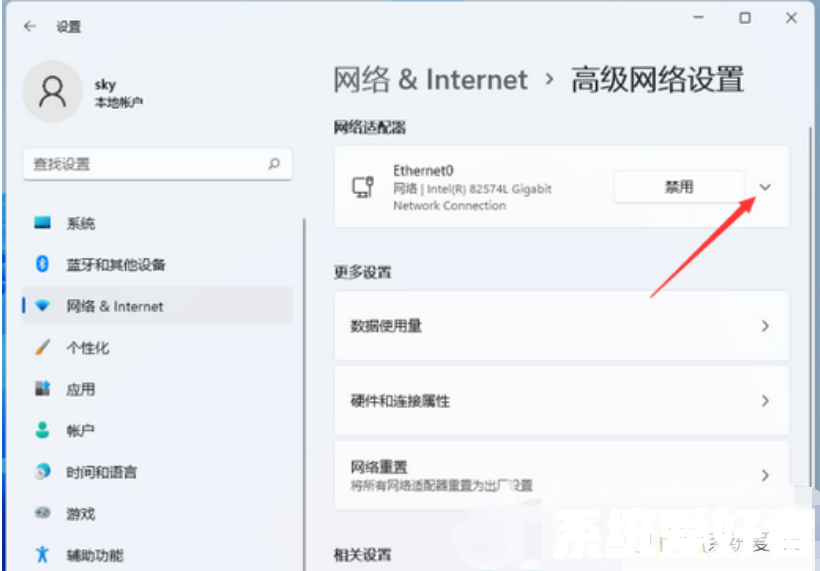Click the search magnifier icon
Screen dimensions: 820x571
pos(274,164)
